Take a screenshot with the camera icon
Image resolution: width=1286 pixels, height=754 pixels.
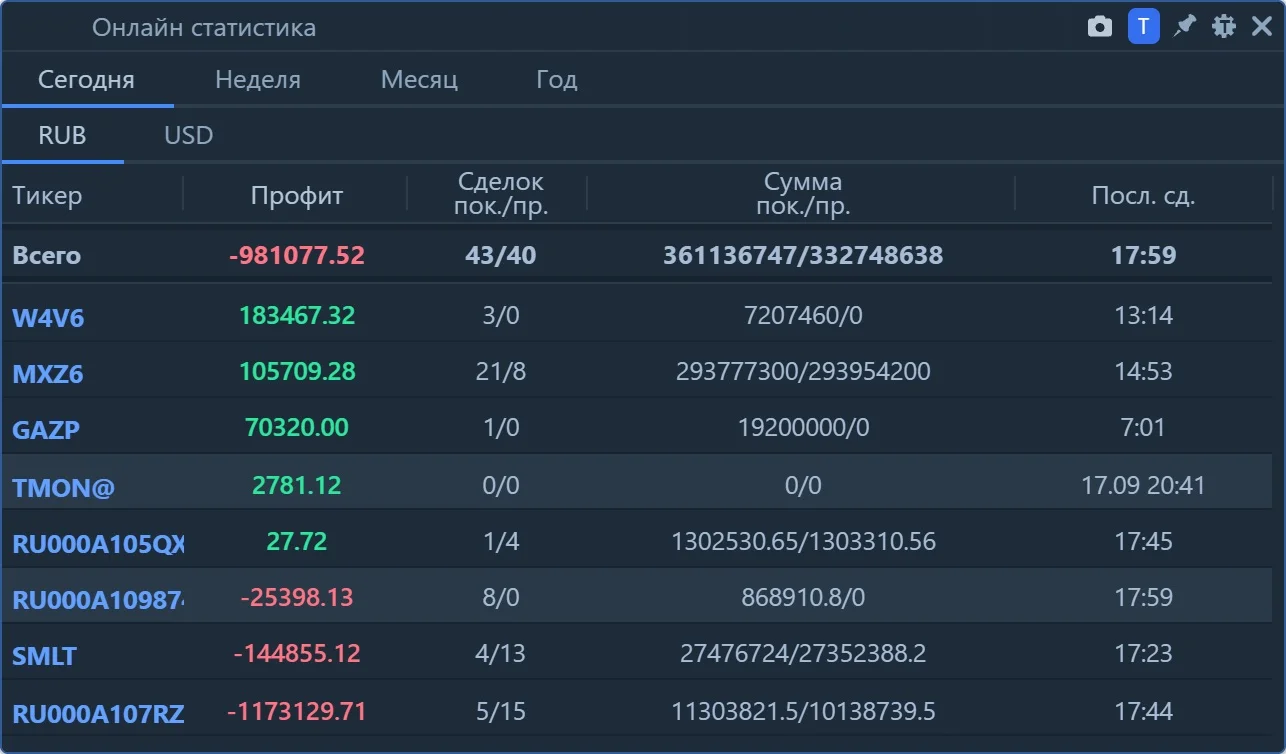(x=1100, y=27)
